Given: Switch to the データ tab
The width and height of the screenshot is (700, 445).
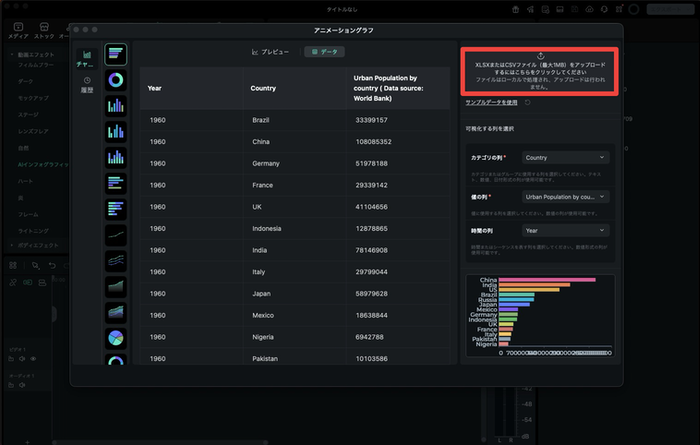Looking at the screenshot, I should pyautogui.click(x=323, y=51).
